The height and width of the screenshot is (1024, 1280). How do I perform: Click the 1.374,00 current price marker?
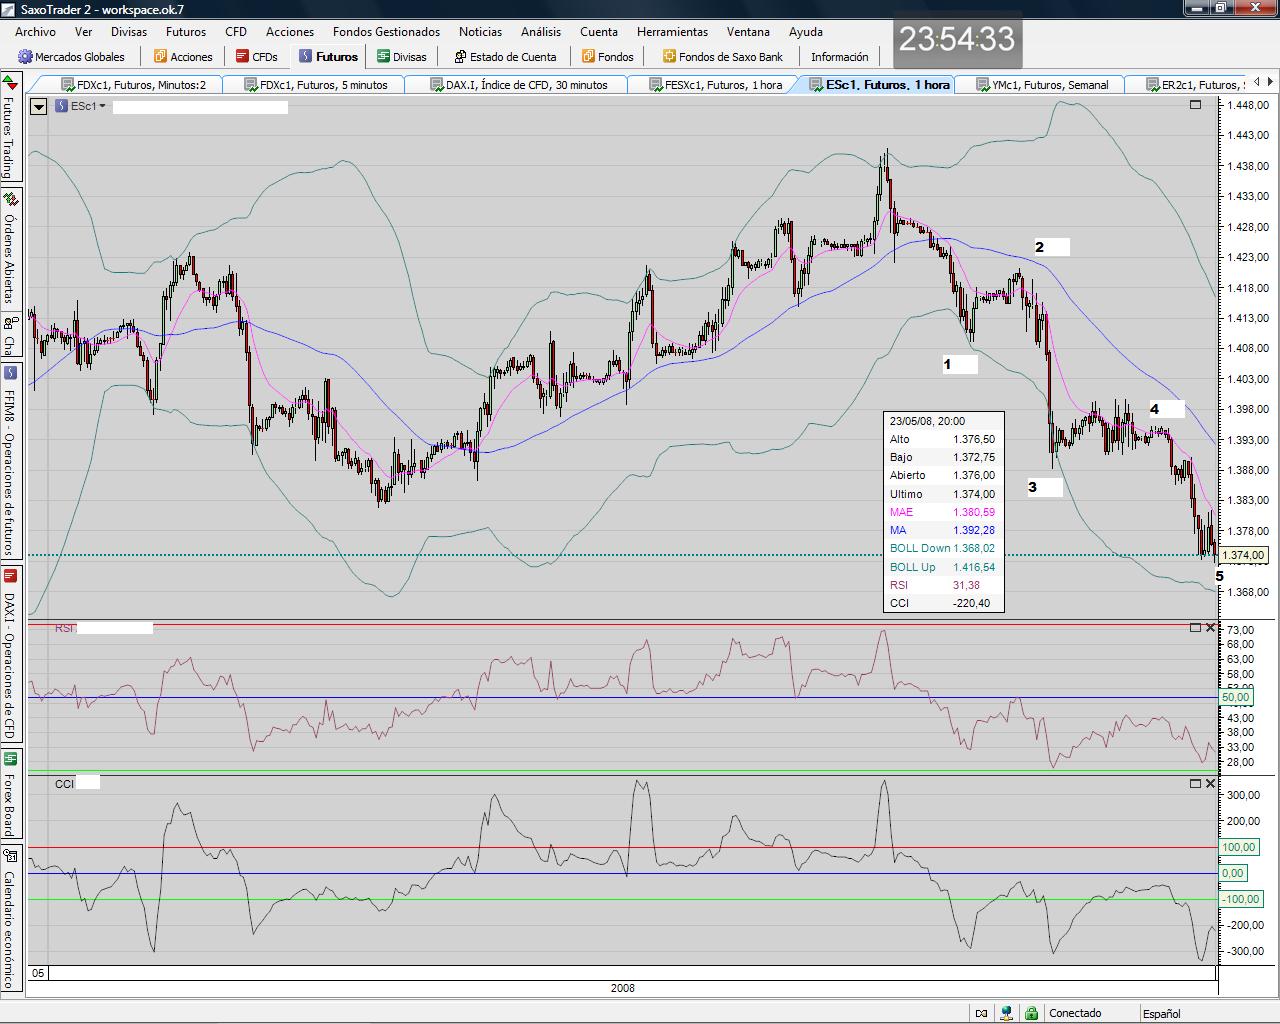click(1243, 555)
